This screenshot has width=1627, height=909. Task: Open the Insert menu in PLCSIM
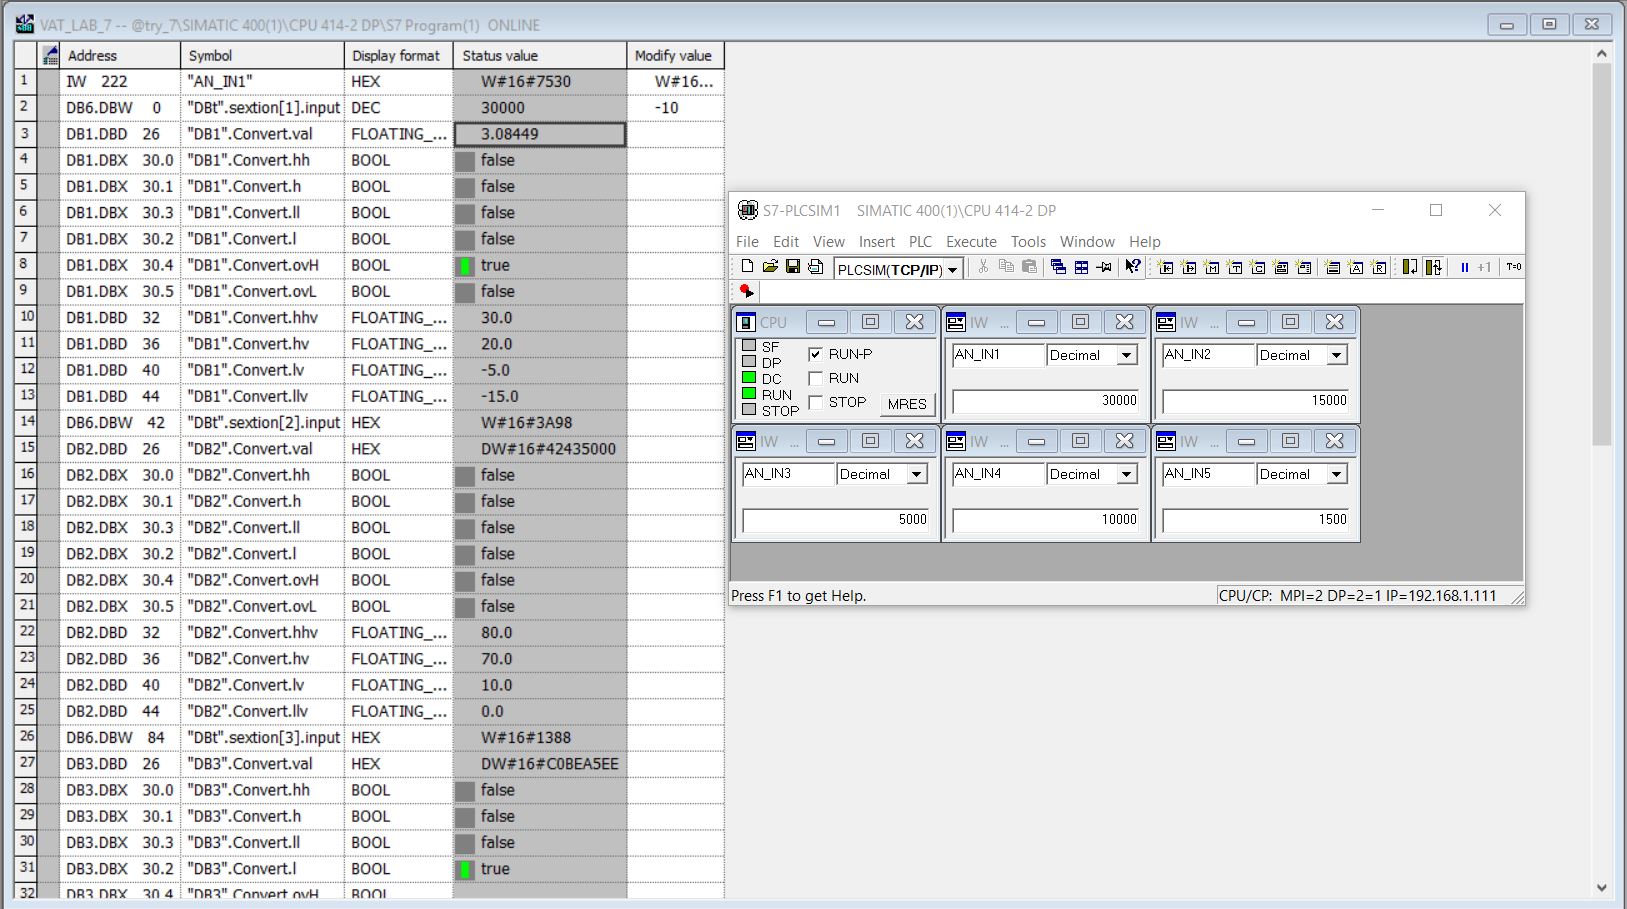point(877,242)
